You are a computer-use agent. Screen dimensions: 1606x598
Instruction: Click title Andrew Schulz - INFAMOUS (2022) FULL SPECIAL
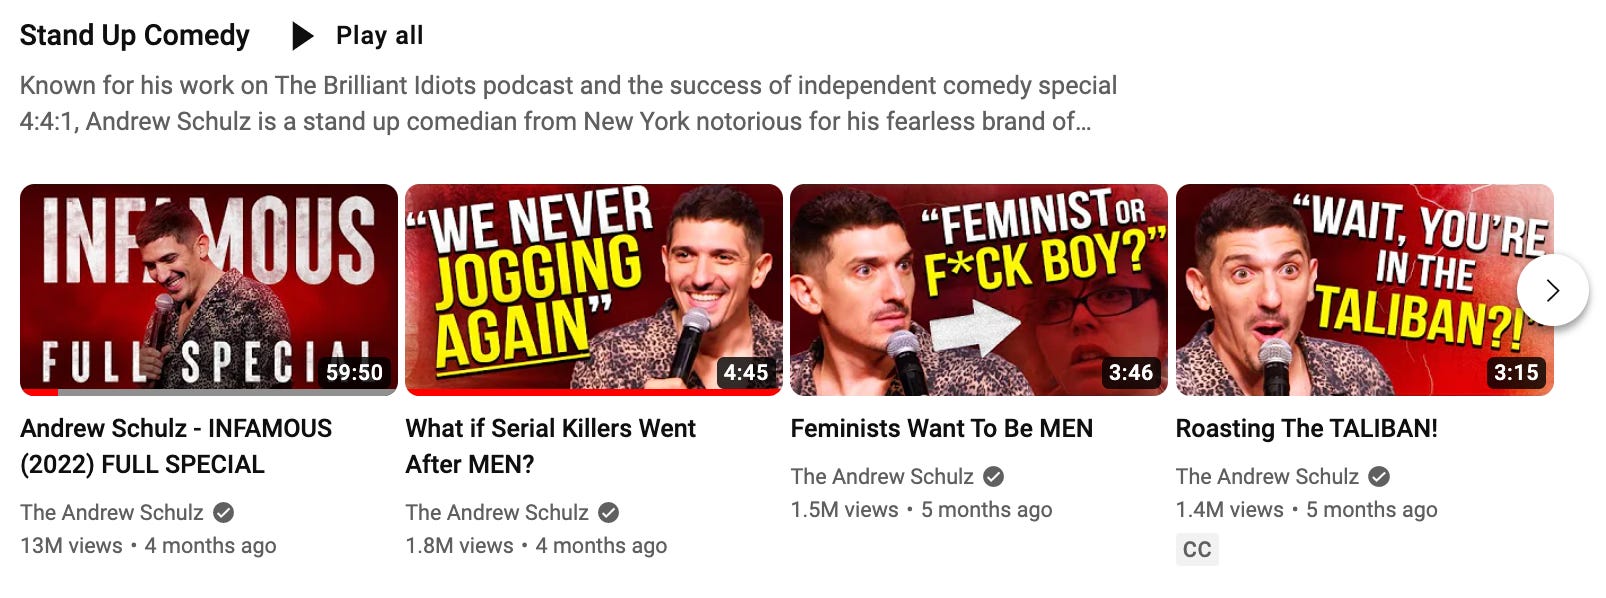(176, 446)
